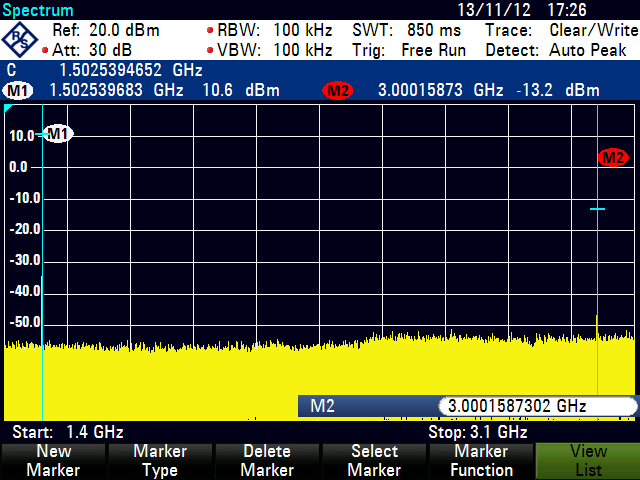Screen dimensions: 640x480
Task: Open the Select Marker softkey
Action: (x=373, y=461)
